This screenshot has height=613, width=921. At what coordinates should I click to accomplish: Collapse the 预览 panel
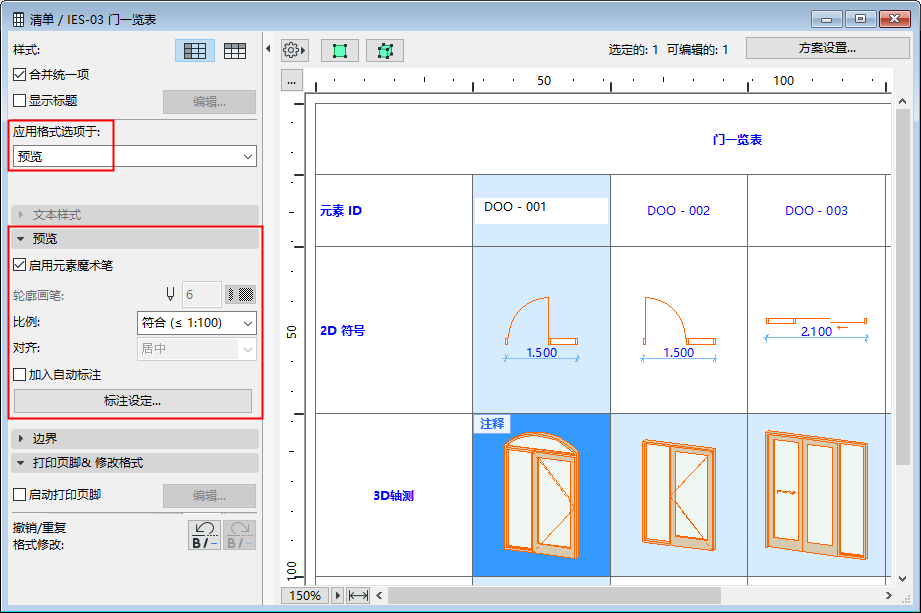tap(135, 239)
